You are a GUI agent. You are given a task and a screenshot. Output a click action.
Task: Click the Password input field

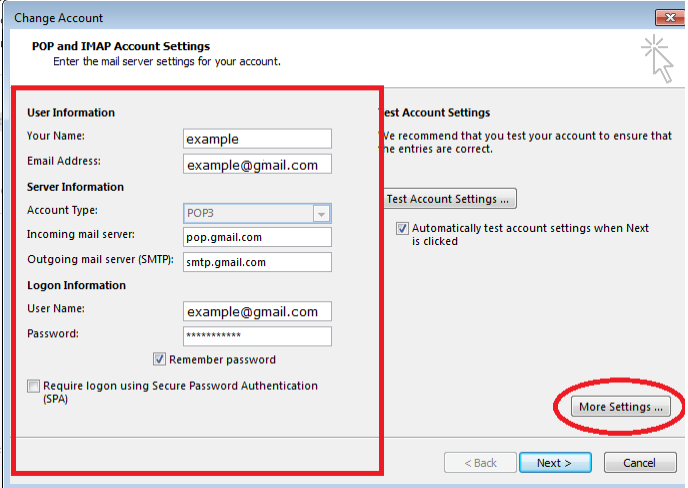(x=257, y=336)
